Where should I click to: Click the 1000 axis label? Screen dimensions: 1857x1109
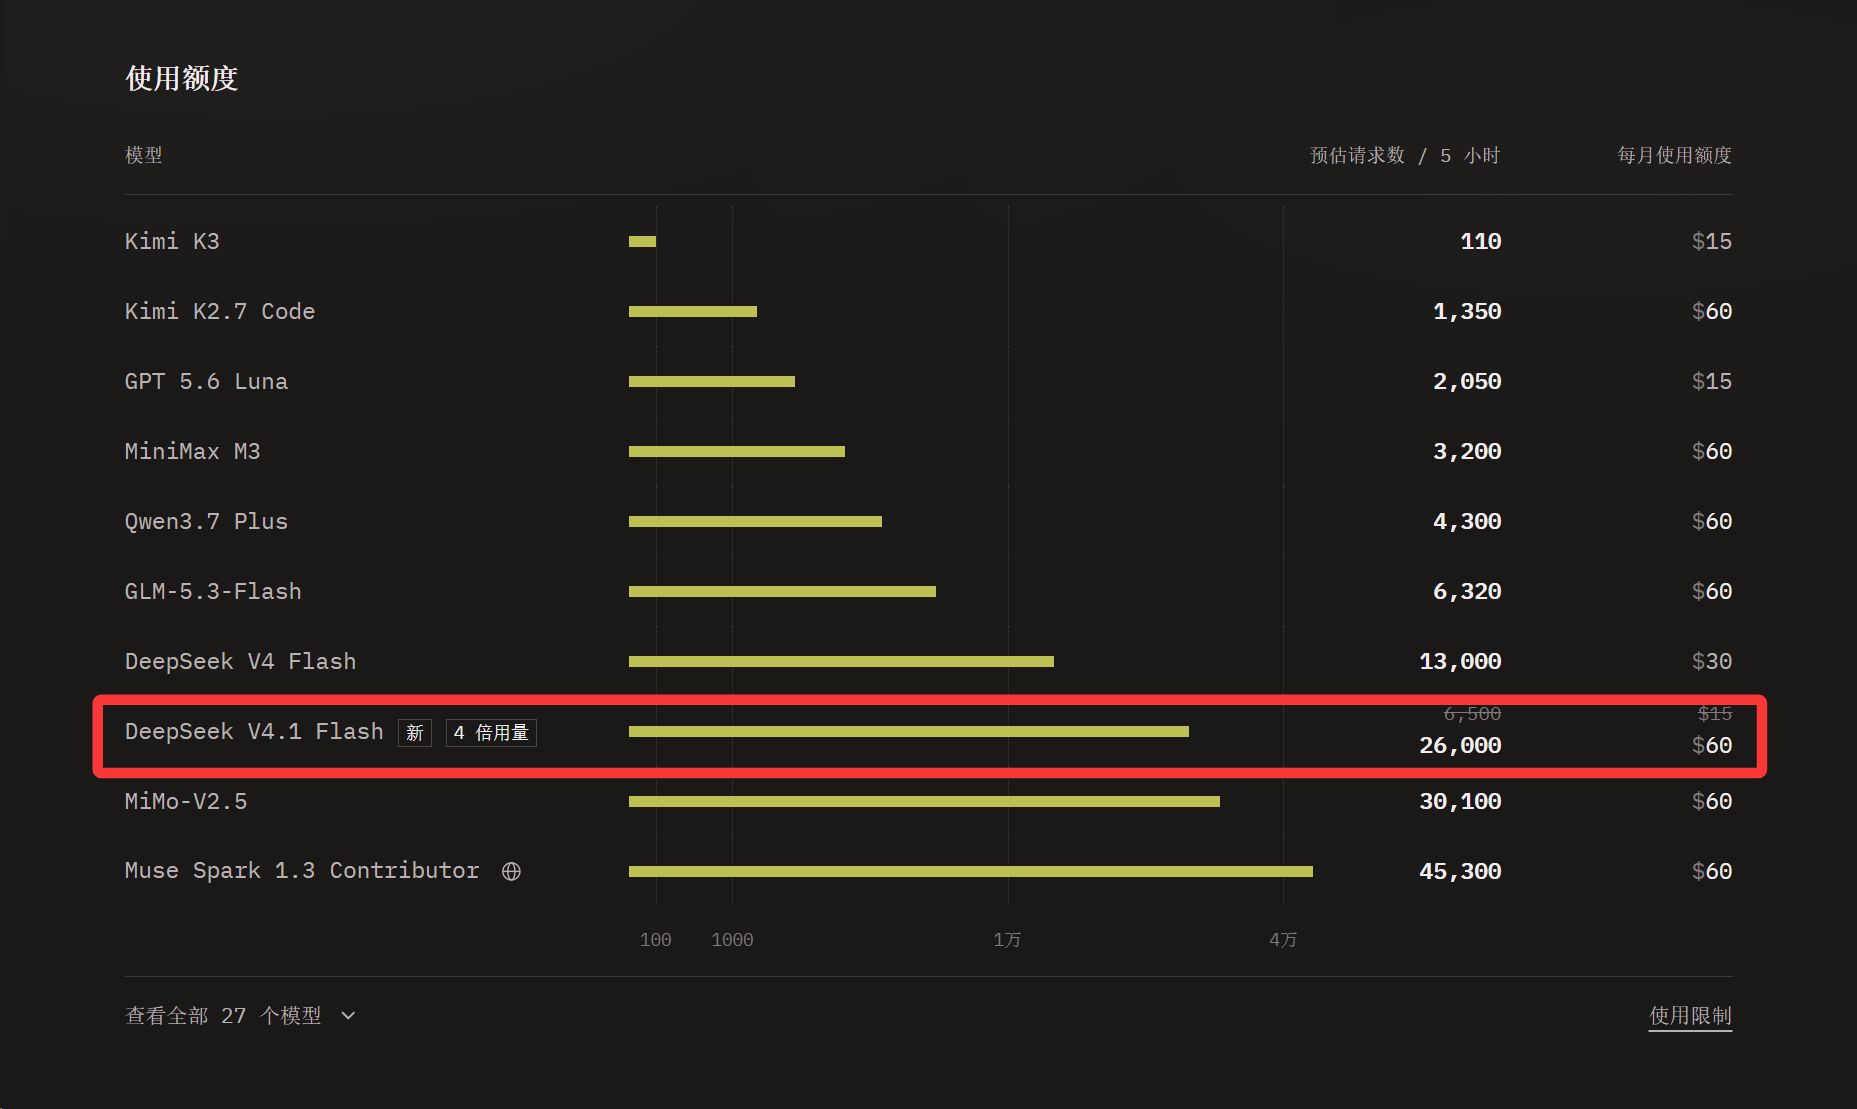[x=733, y=940]
